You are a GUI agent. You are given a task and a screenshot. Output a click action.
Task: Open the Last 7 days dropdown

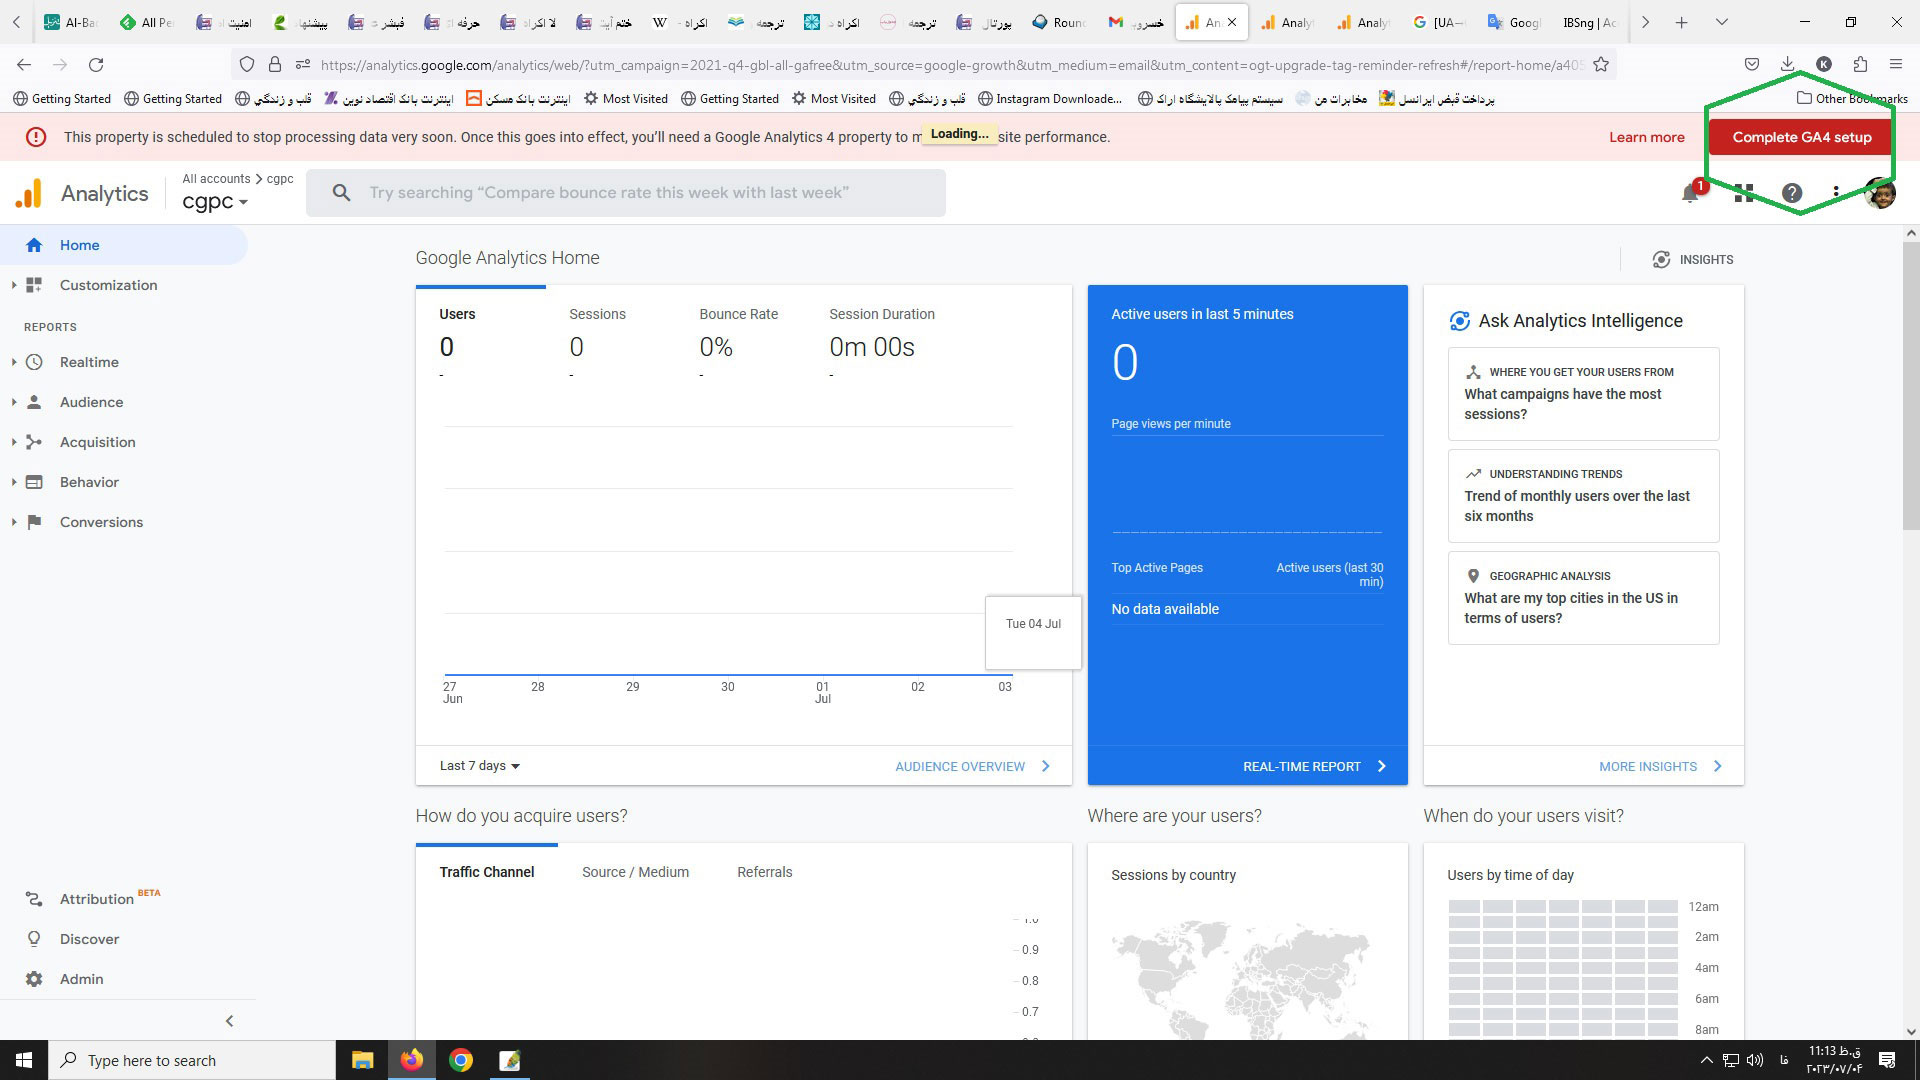pyautogui.click(x=480, y=766)
